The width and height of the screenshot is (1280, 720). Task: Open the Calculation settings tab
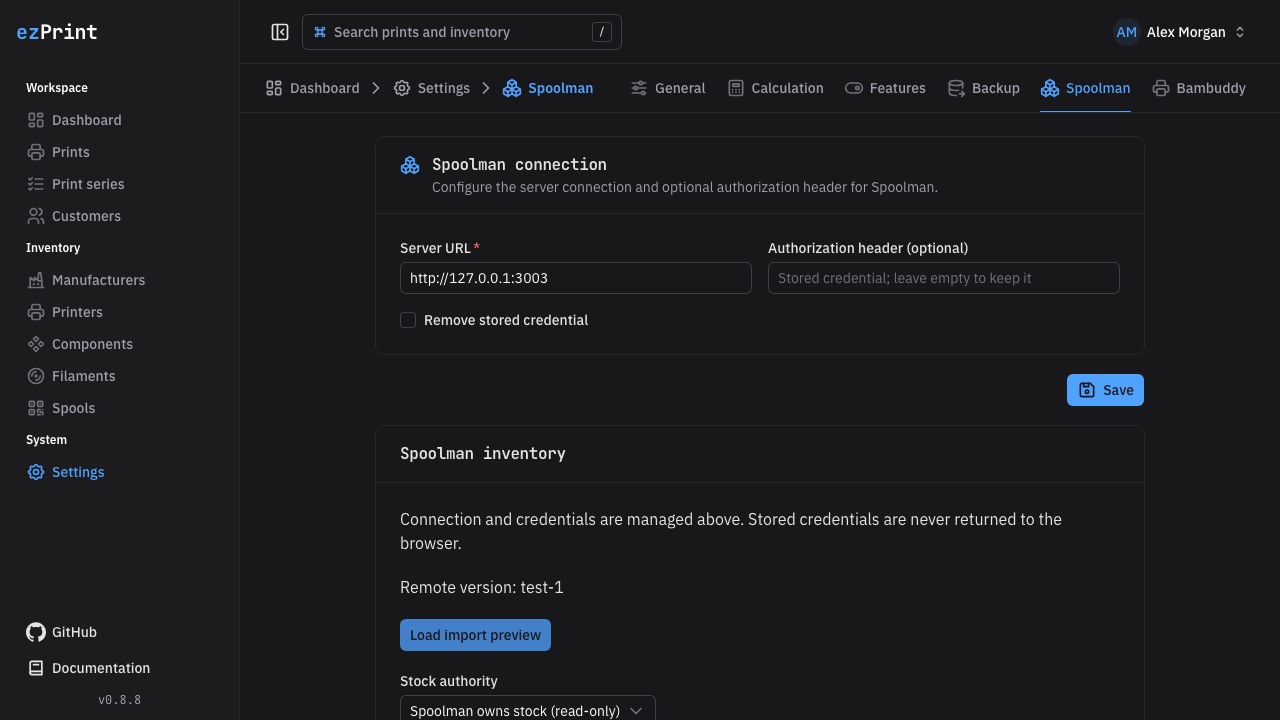pos(775,88)
